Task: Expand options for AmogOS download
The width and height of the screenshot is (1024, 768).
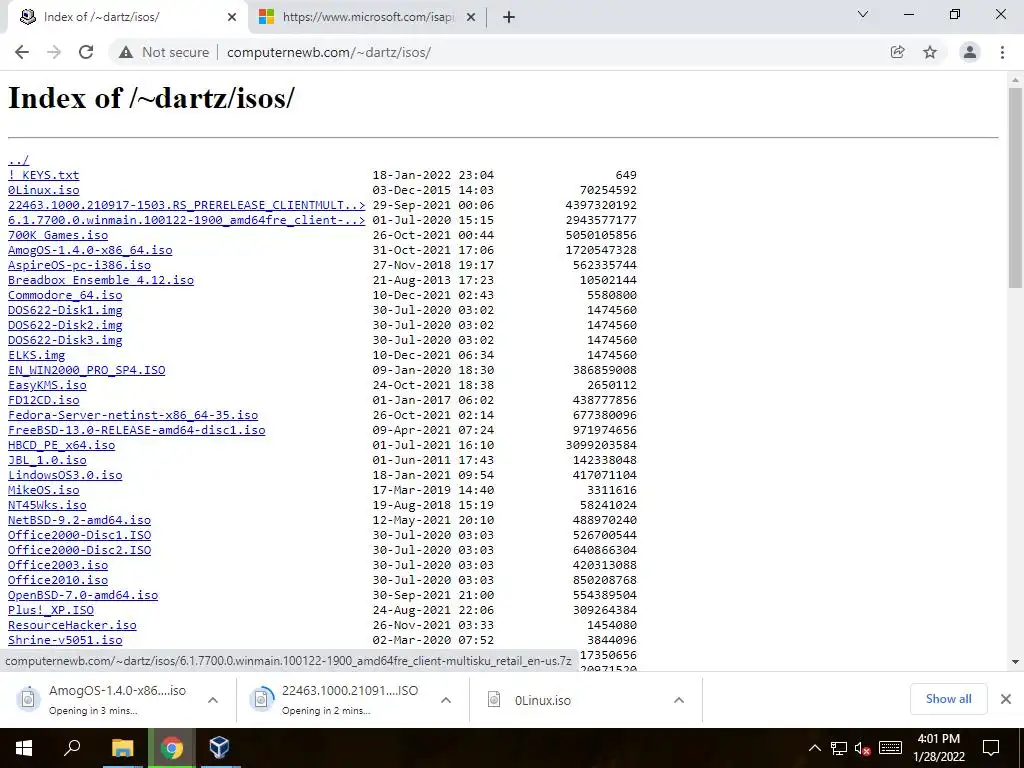Action: (x=213, y=700)
